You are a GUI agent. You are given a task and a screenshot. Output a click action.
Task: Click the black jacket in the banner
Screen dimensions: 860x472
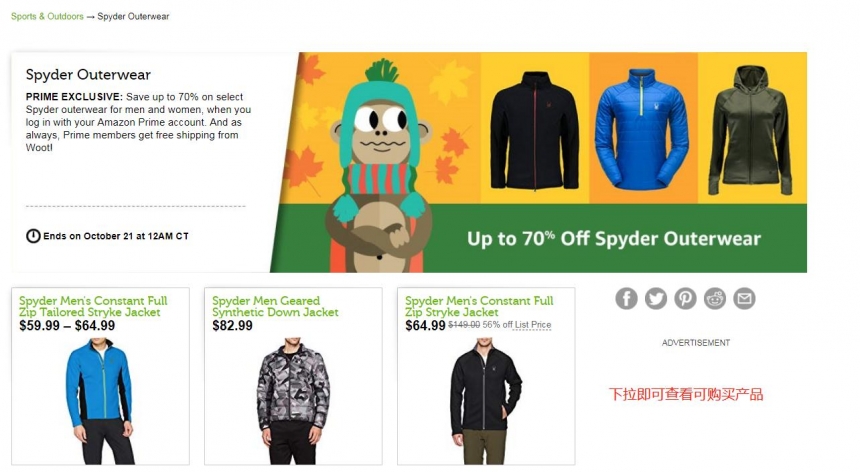pos(535,131)
